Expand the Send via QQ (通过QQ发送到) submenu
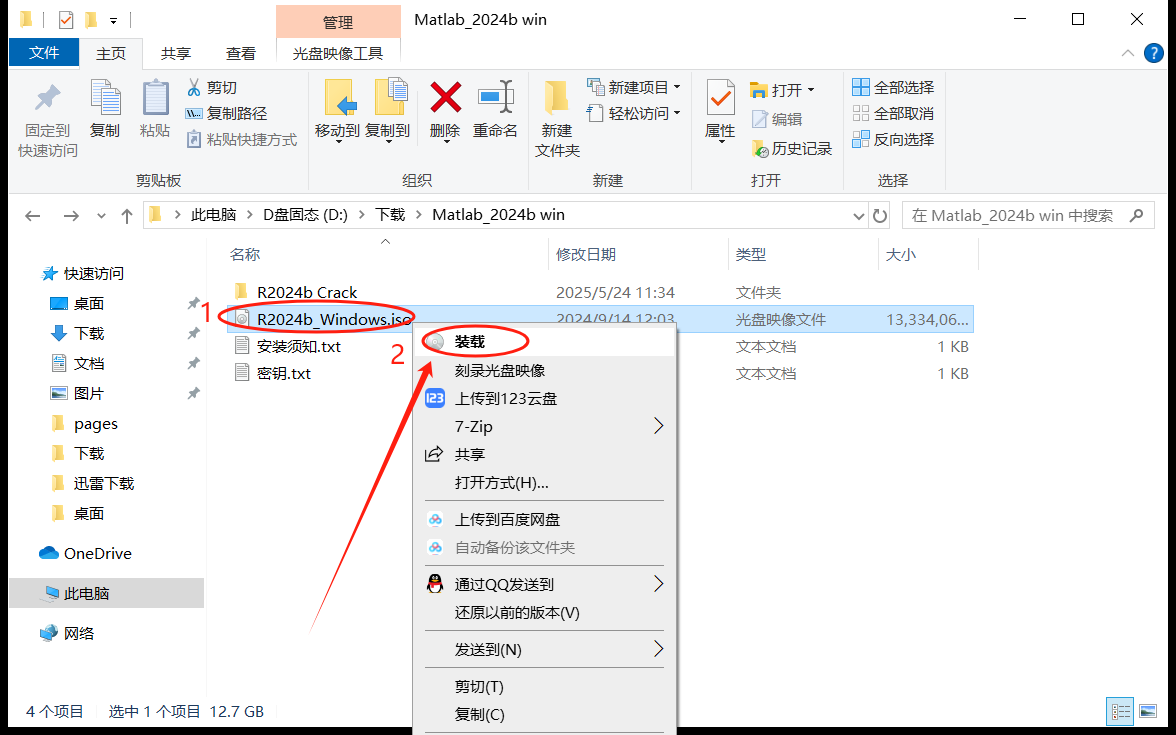This screenshot has width=1176, height=735. tap(658, 584)
